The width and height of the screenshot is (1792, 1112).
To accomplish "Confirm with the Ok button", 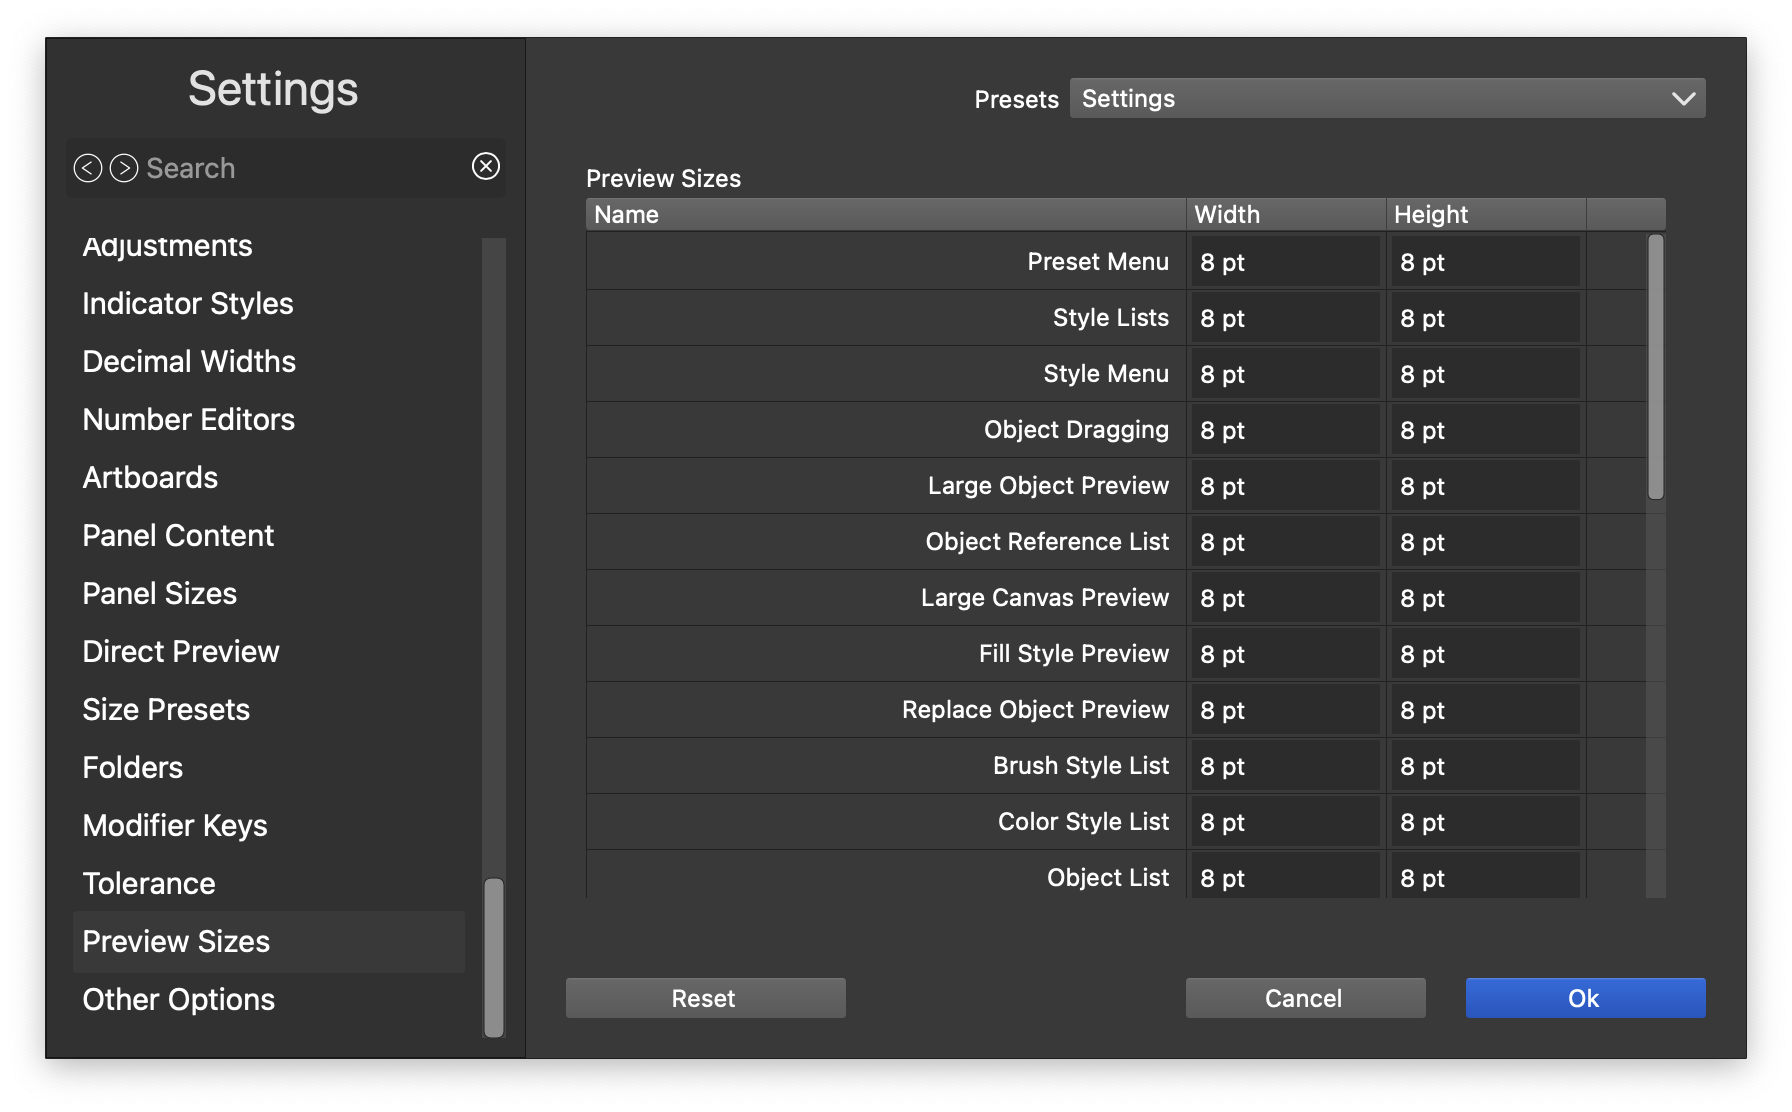I will pyautogui.click(x=1585, y=998).
